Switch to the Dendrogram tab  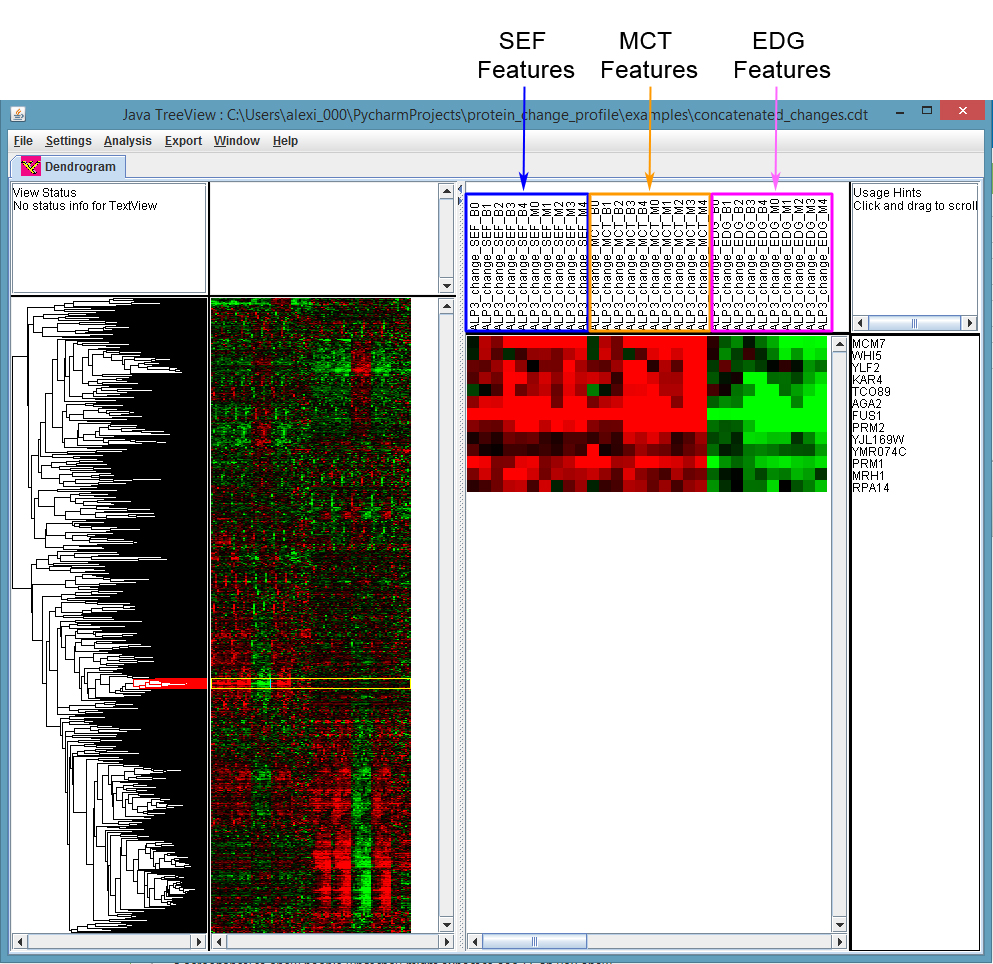pos(68,167)
